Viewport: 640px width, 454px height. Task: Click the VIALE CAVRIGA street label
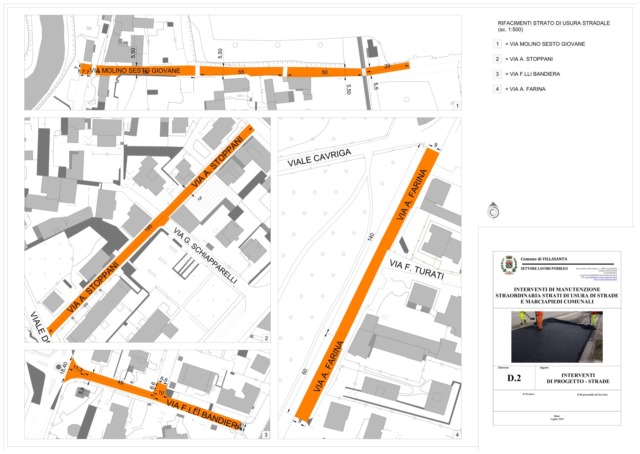pyautogui.click(x=318, y=157)
